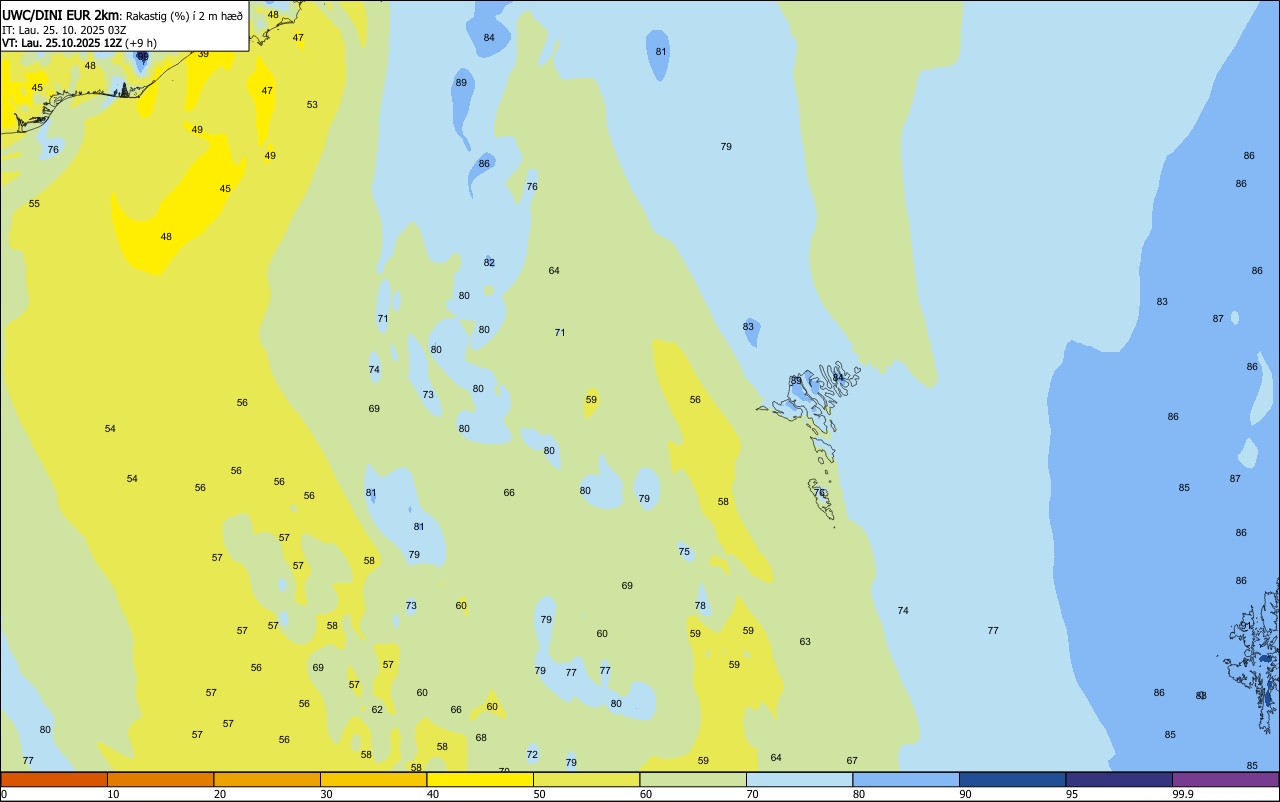Click the legend tick label '30'
Viewport: 1280px width, 802px height.
[327, 794]
